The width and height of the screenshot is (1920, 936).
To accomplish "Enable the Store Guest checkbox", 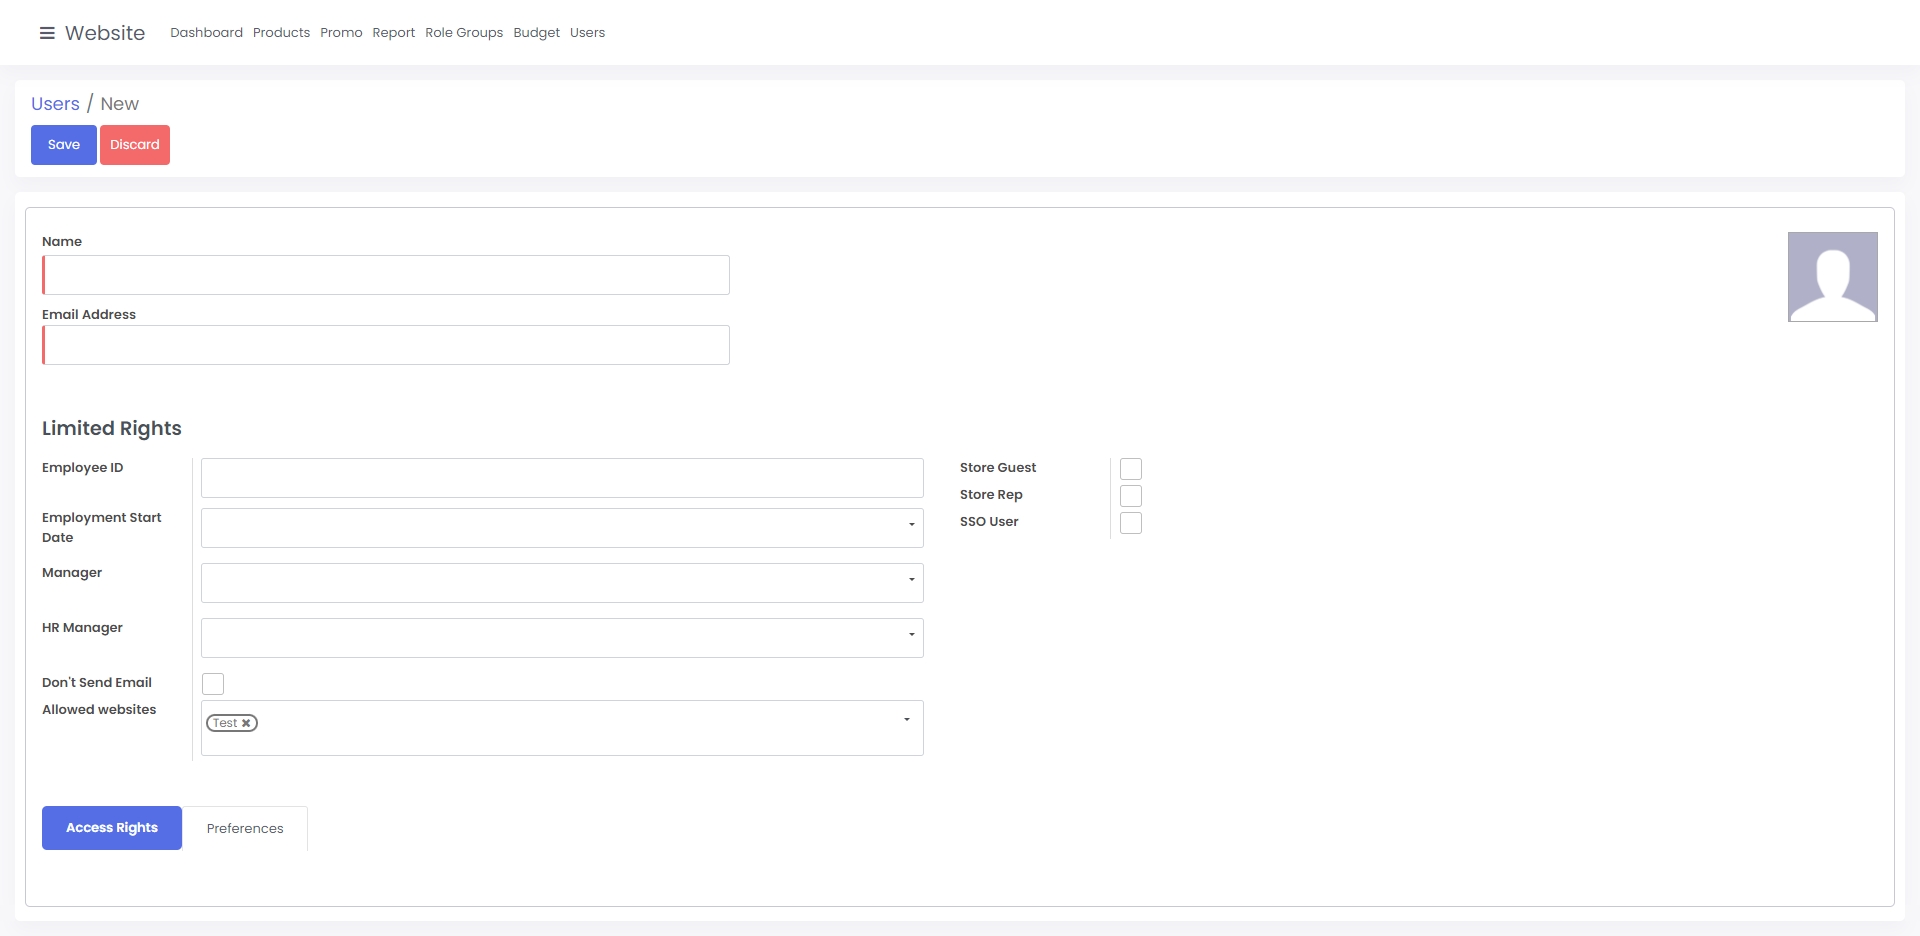I will (1131, 469).
